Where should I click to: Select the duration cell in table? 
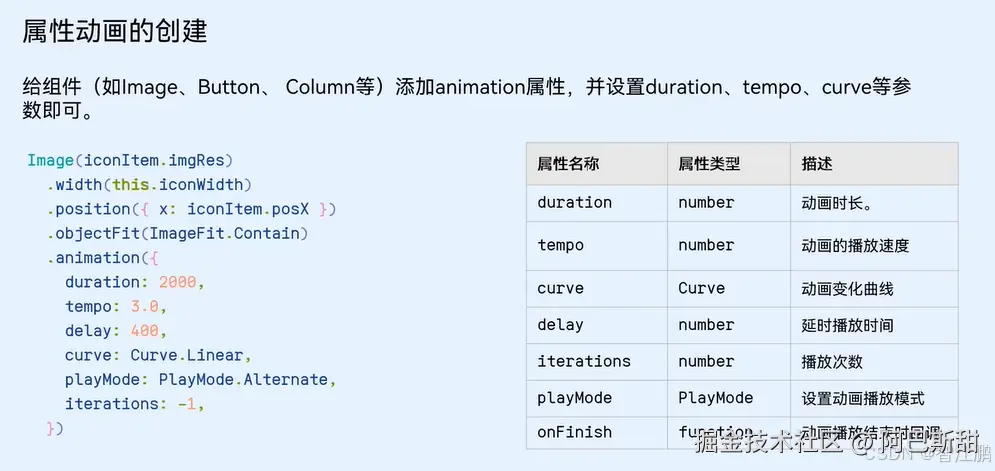574,202
